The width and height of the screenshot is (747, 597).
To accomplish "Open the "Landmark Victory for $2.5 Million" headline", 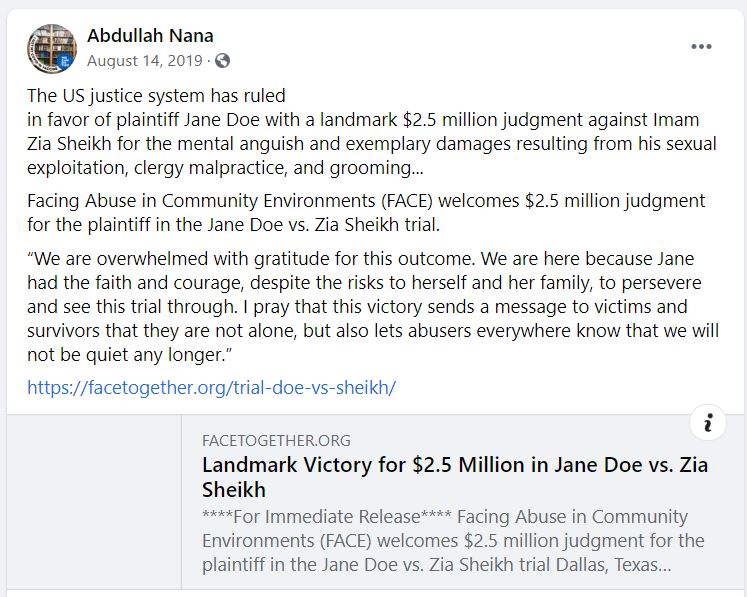I will pos(455,477).
